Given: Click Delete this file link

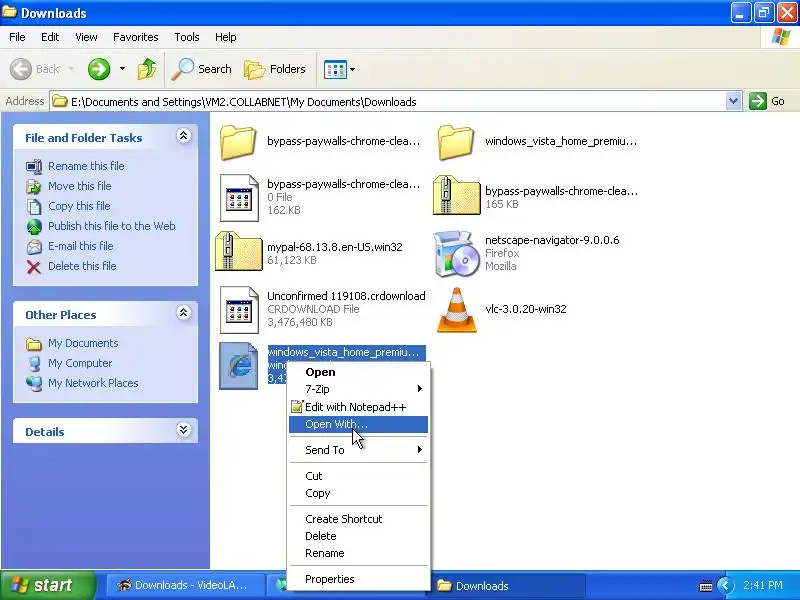Looking at the screenshot, I should [82, 266].
